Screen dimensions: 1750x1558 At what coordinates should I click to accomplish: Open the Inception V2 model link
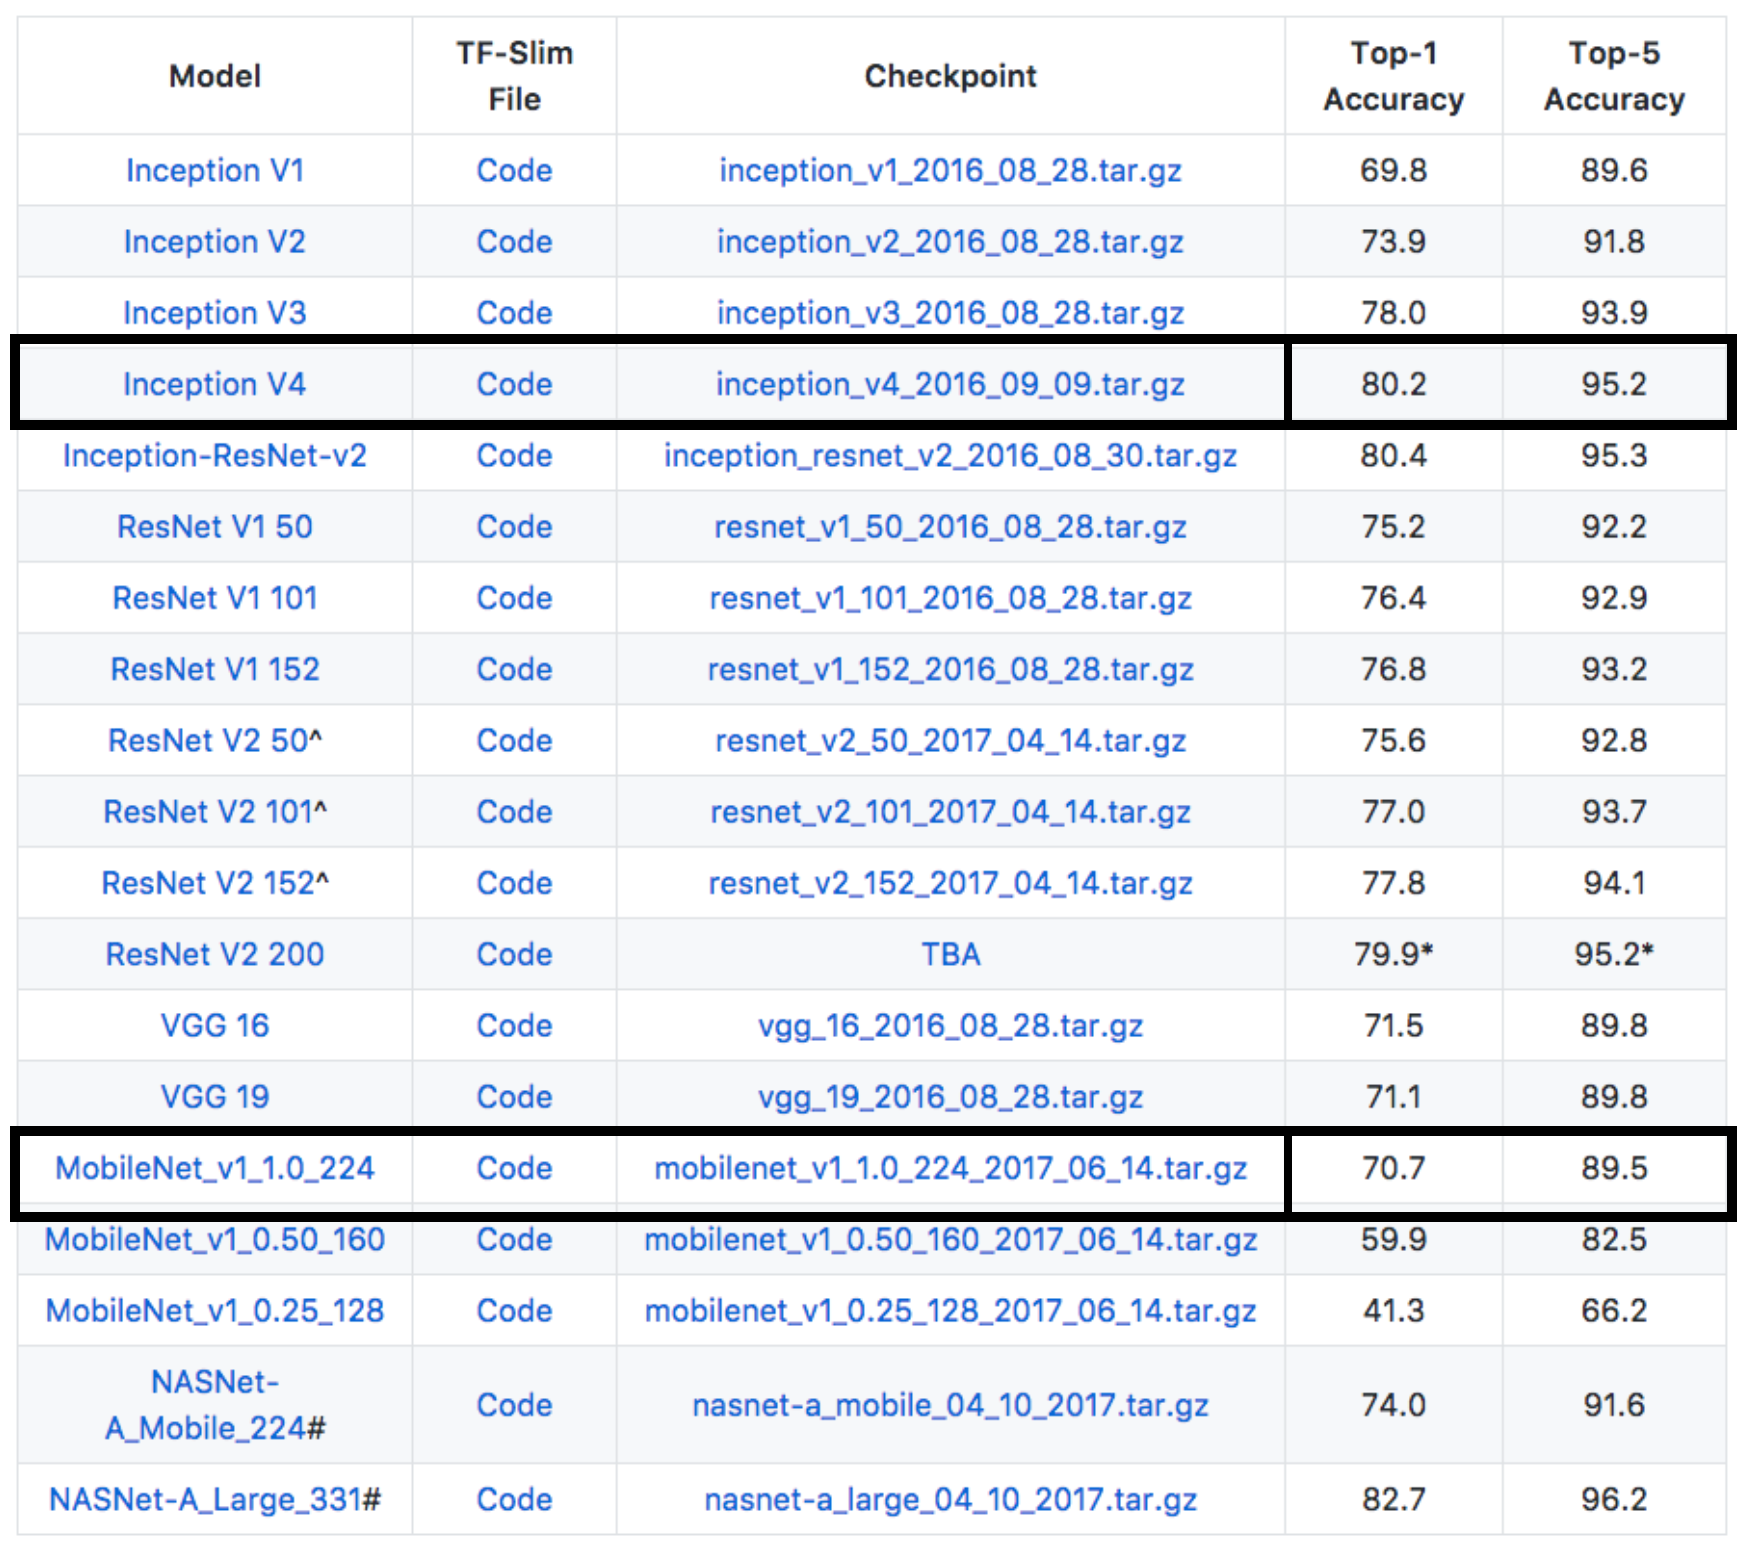215,241
